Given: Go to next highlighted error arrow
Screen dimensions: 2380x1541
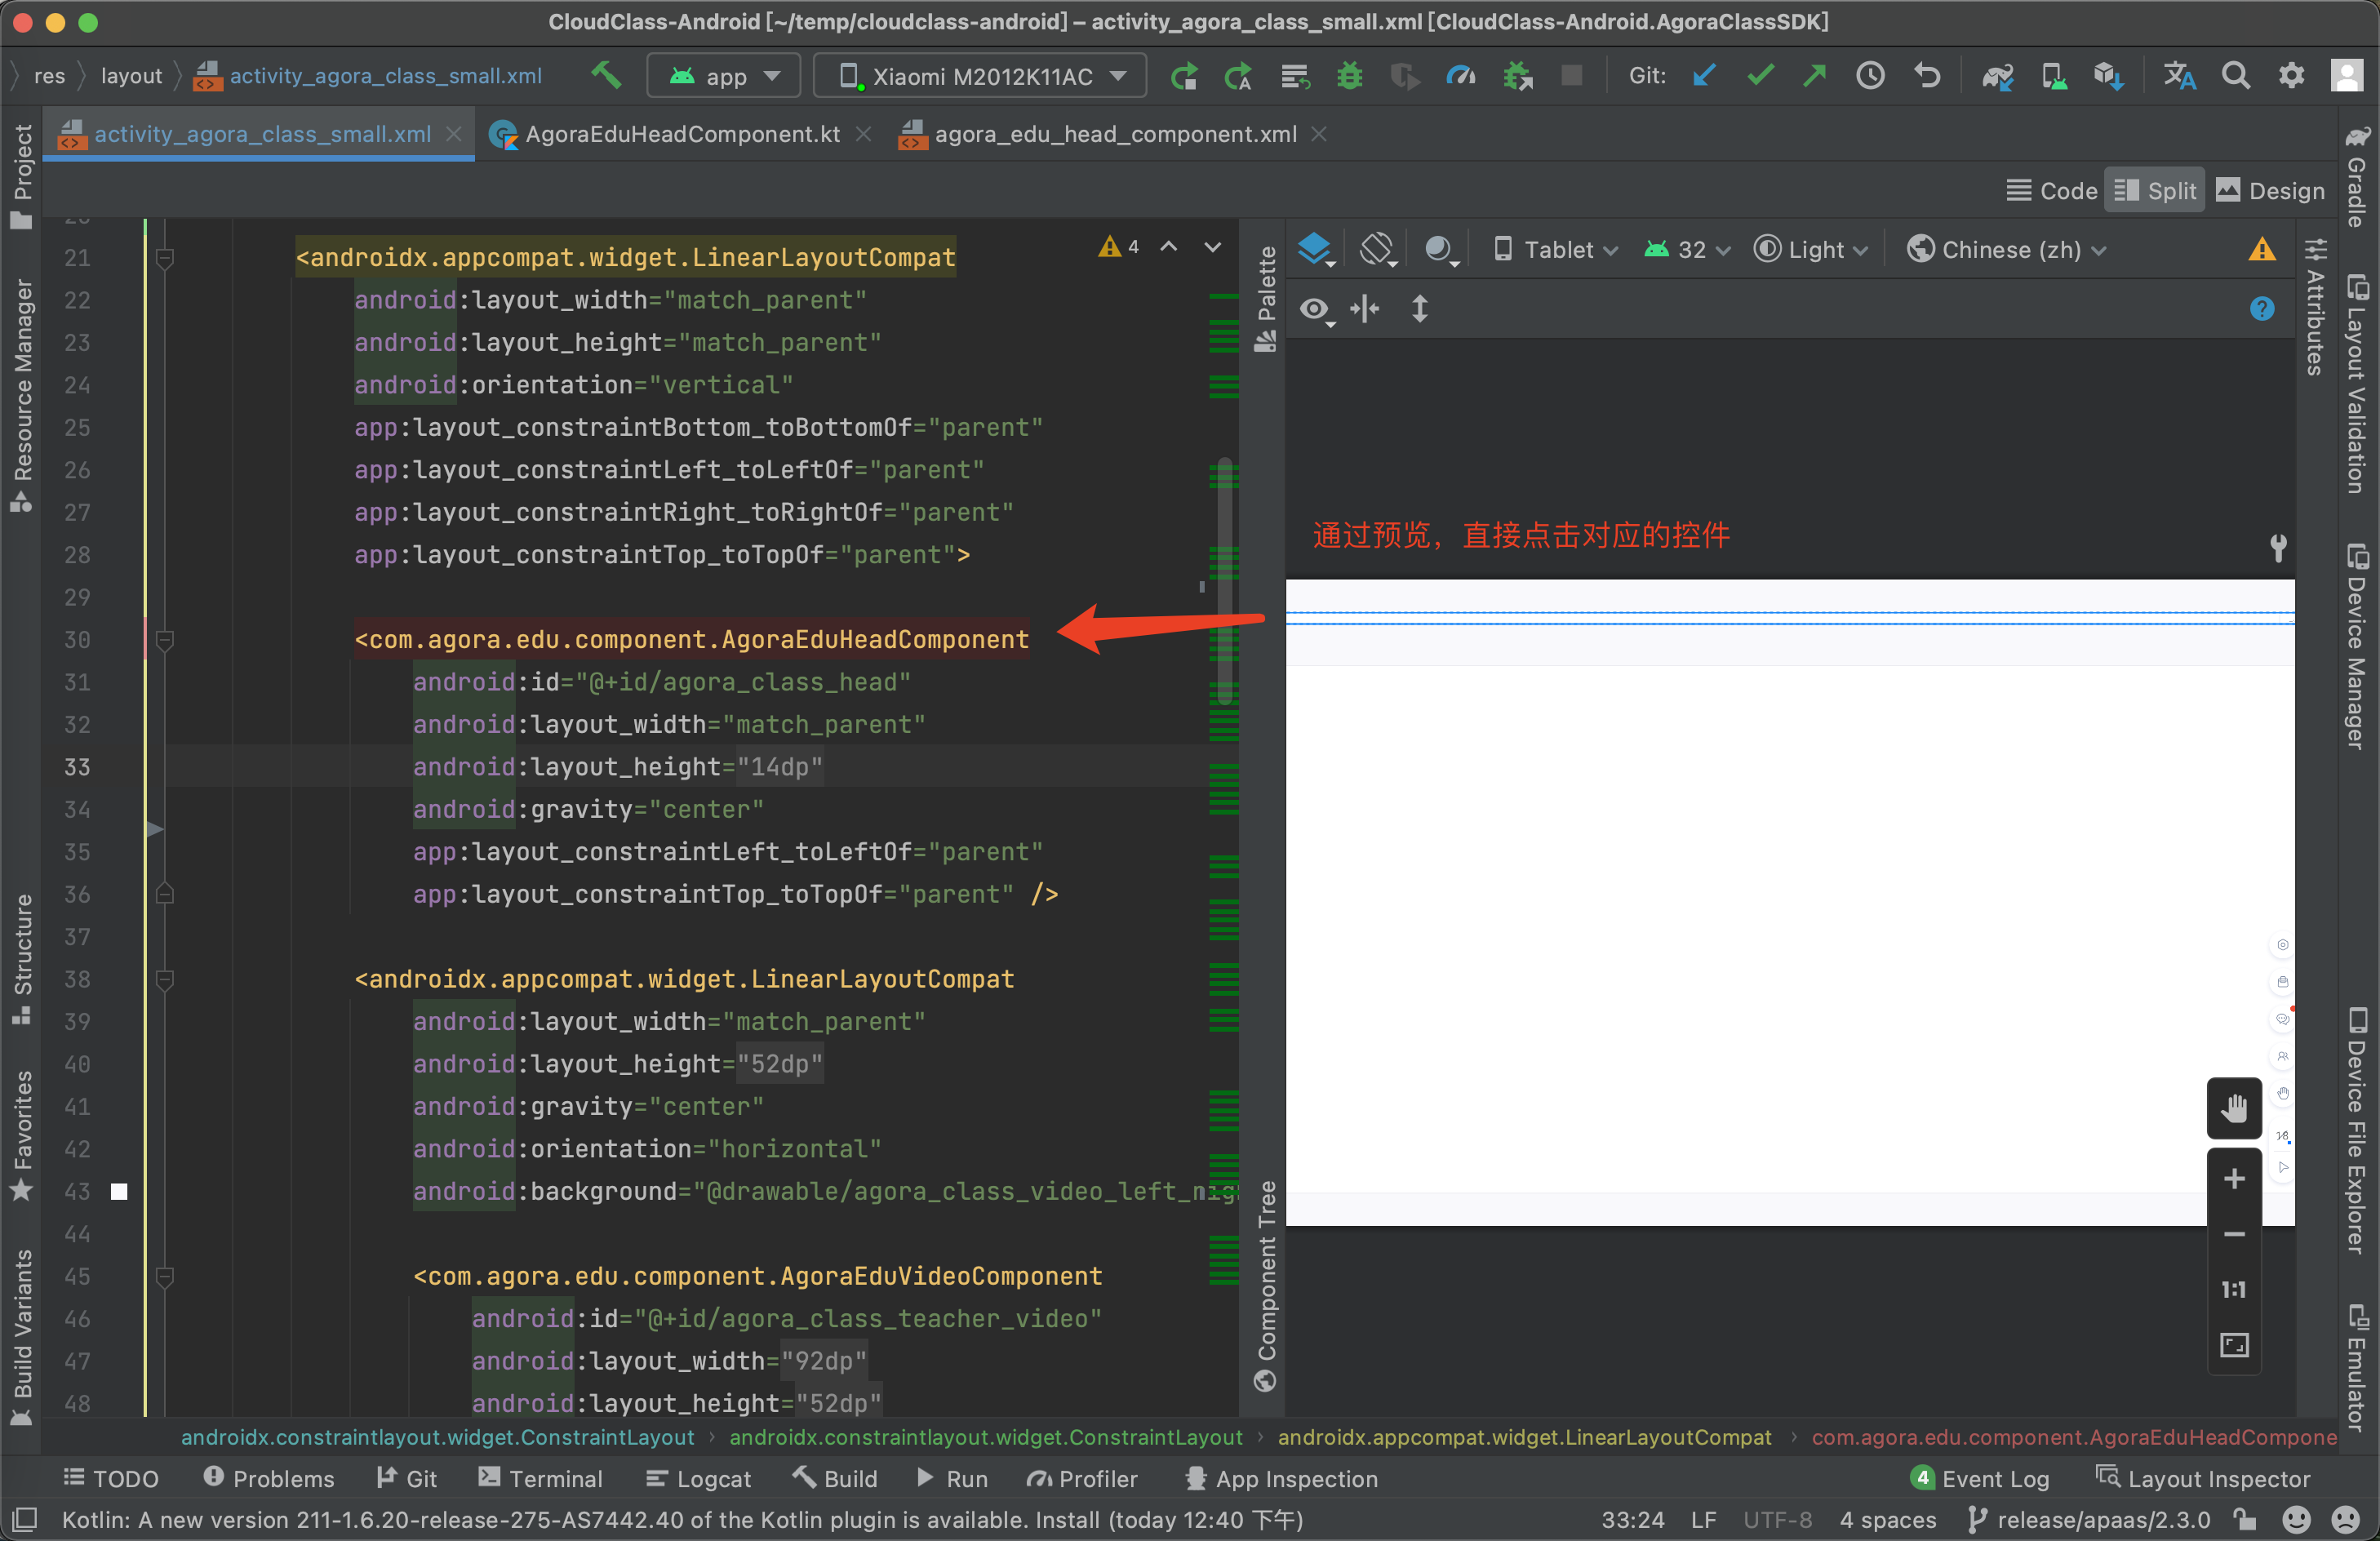Looking at the screenshot, I should 1213,247.
